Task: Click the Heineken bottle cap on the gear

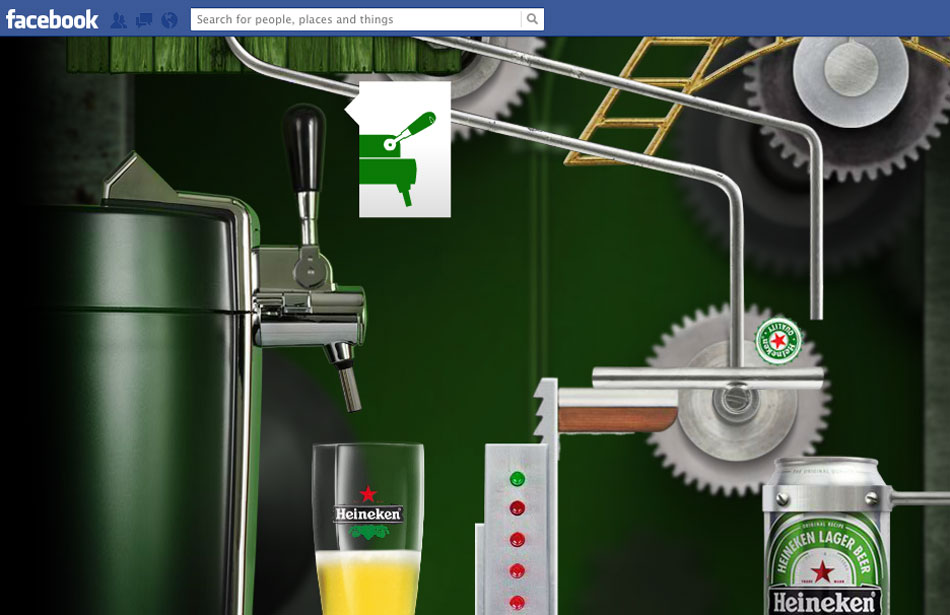Action: click(778, 341)
